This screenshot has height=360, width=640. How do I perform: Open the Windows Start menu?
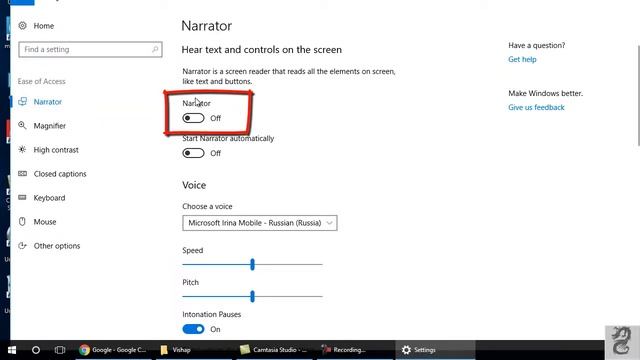[12, 350]
